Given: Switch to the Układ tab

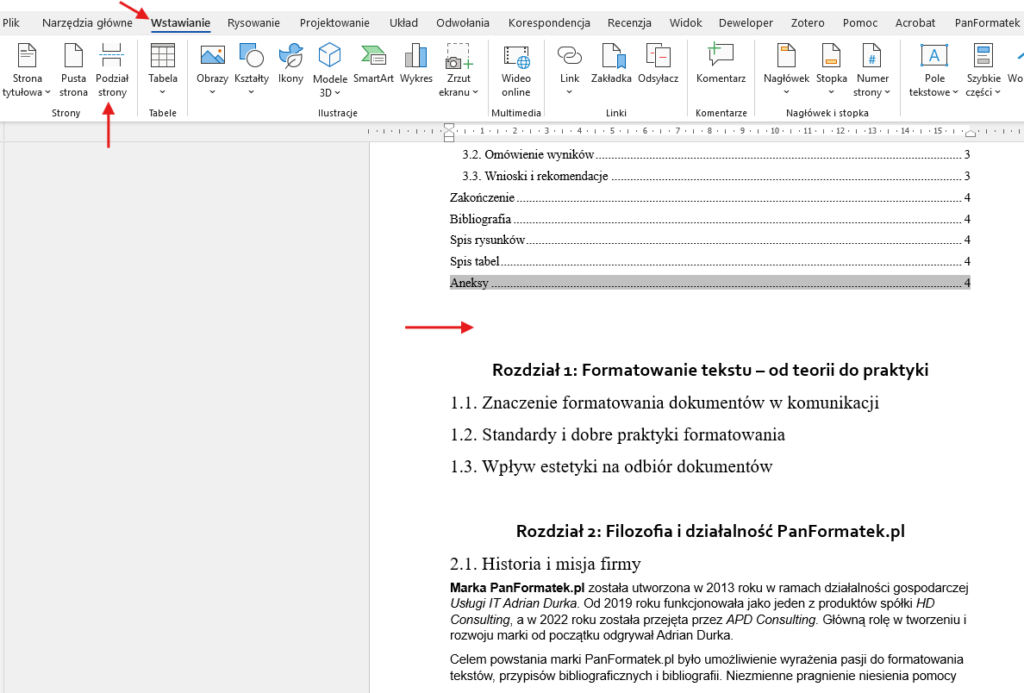Looking at the screenshot, I should (404, 23).
